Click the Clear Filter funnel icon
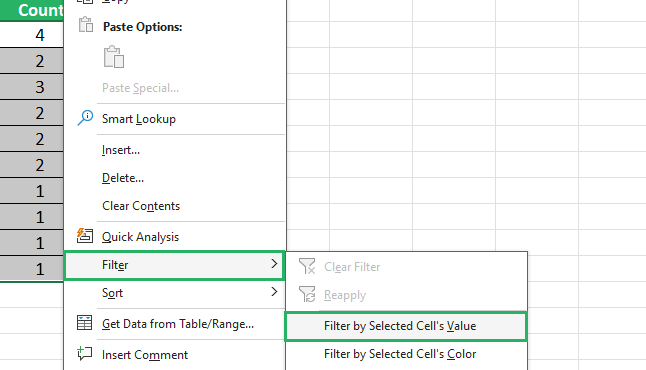Image resolution: width=646 pixels, height=370 pixels. (307, 266)
